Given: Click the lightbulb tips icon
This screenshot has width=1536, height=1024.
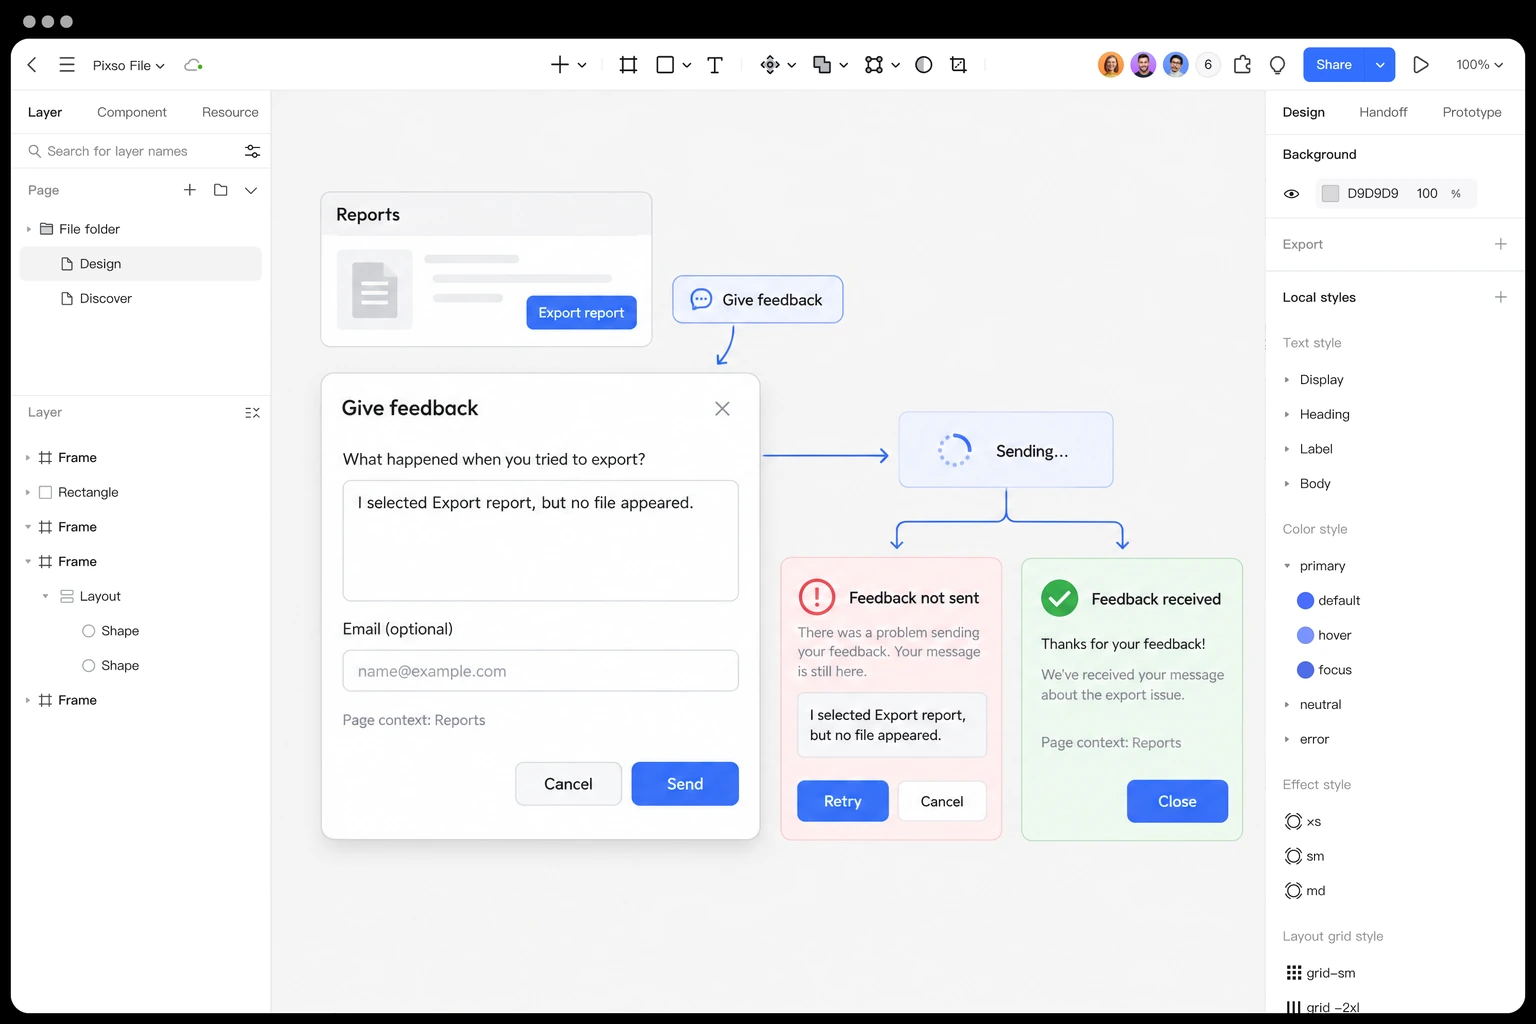Looking at the screenshot, I should (1277, 65).
